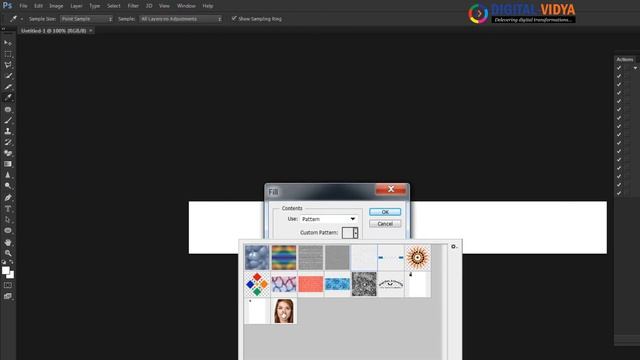640x360 pixels.
Task: Swap foreground and background colors
Action: 11,262
